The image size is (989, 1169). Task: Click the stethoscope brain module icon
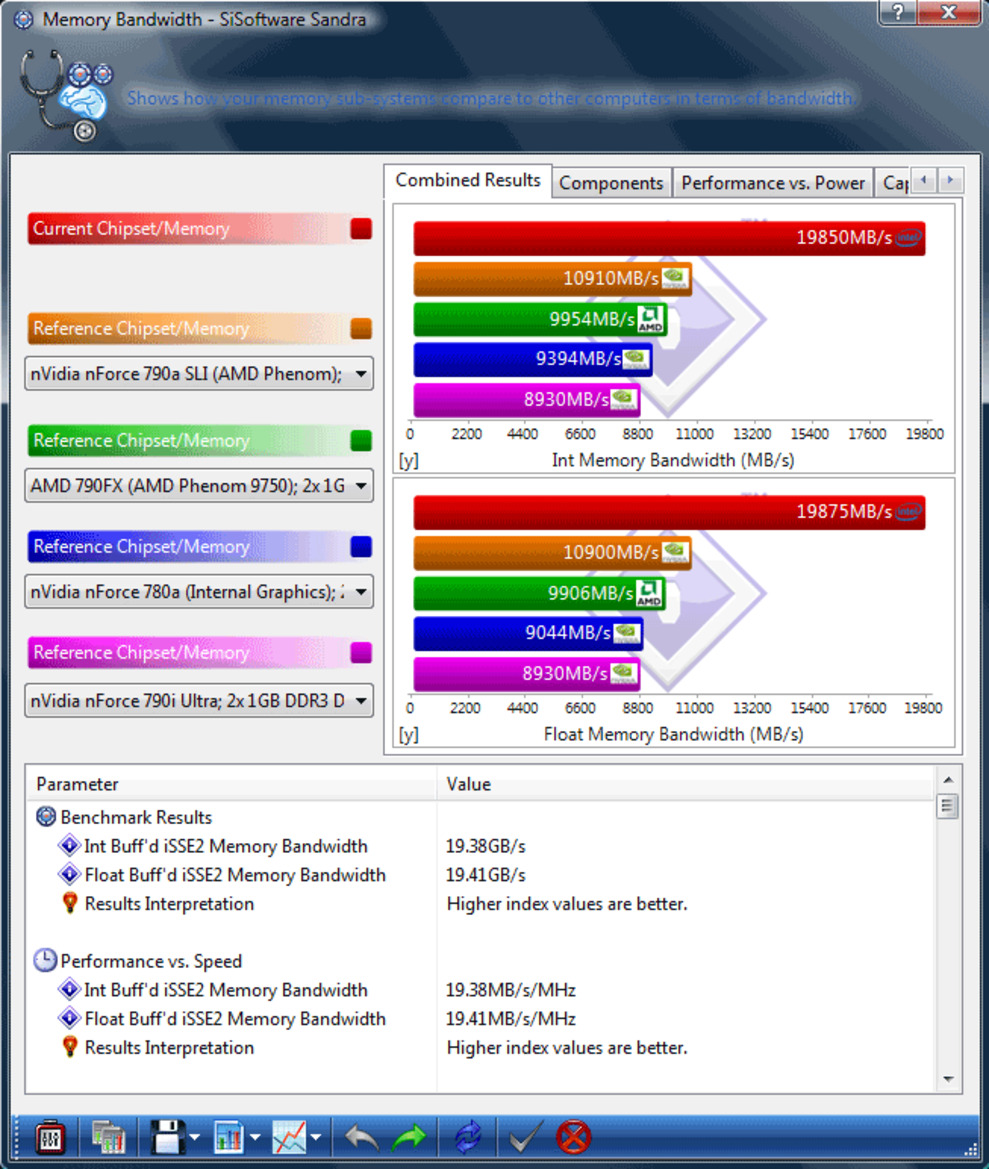(x=66, y=95)
